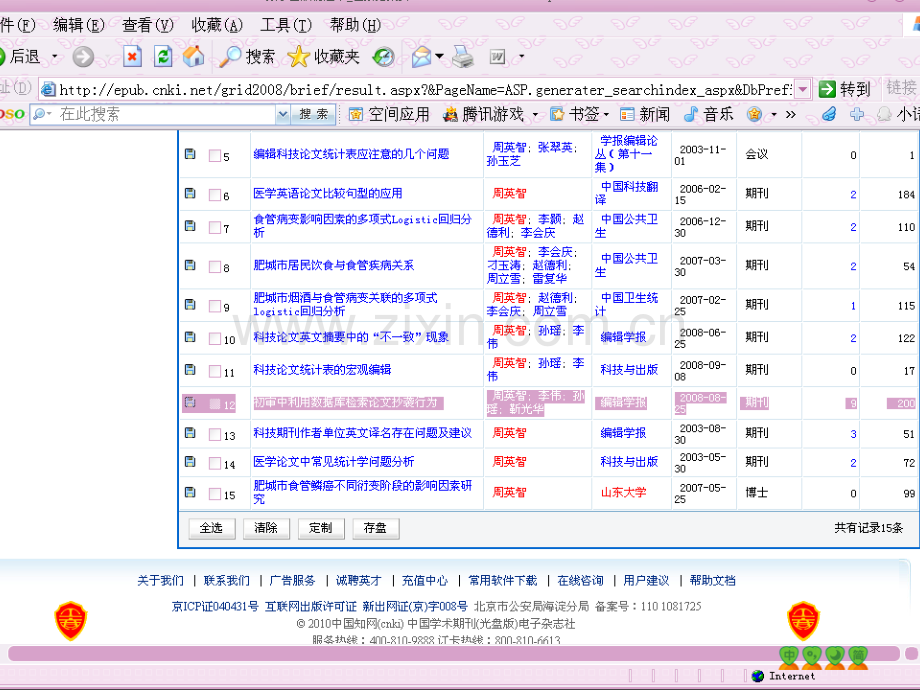Expand the 腾讯游戏 dropdown menu
The image size is (920, 690).
point(534,115)
